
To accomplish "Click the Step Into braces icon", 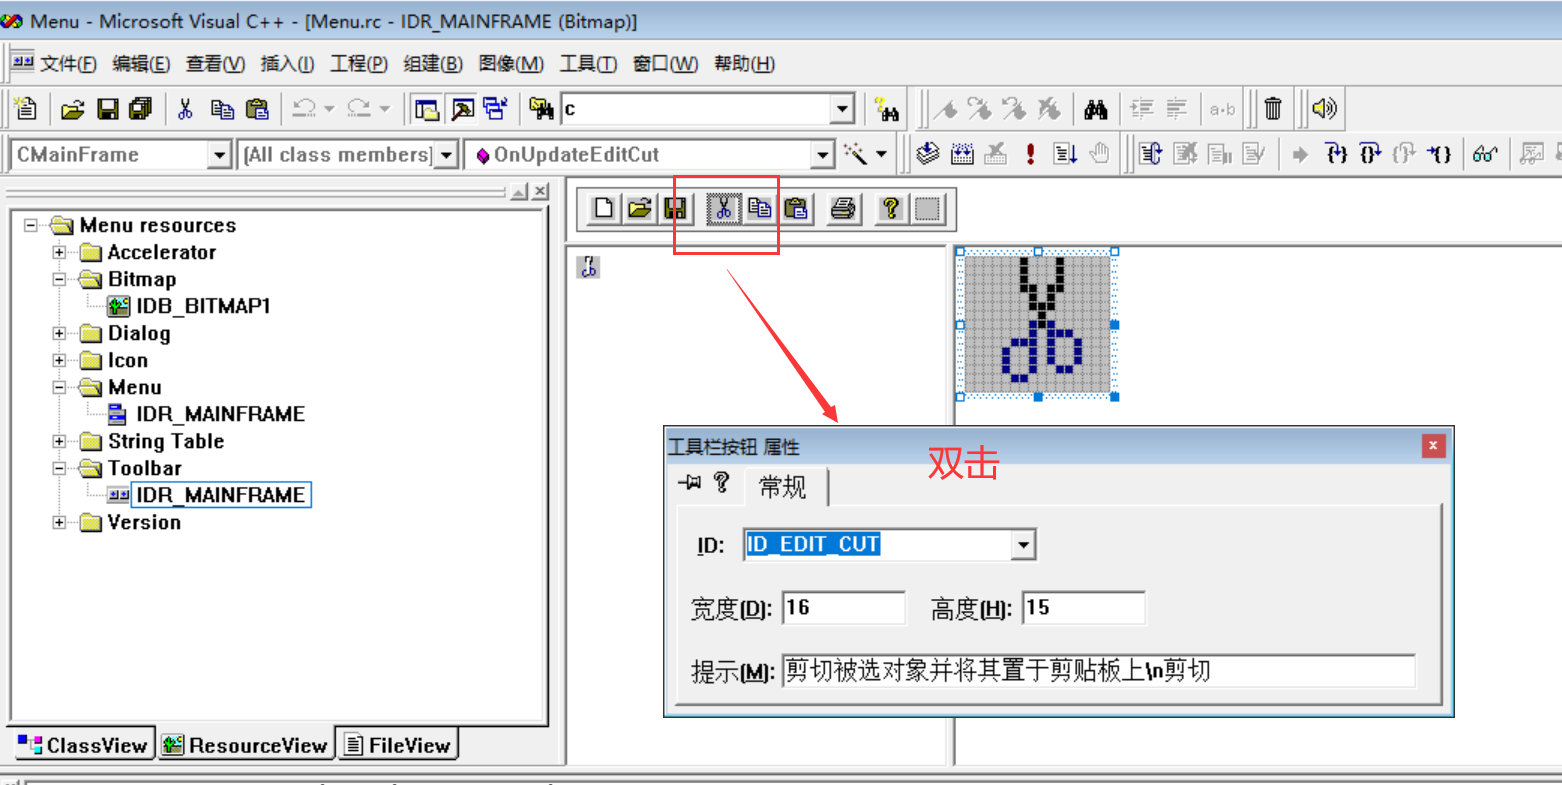I will [1337, 154].
